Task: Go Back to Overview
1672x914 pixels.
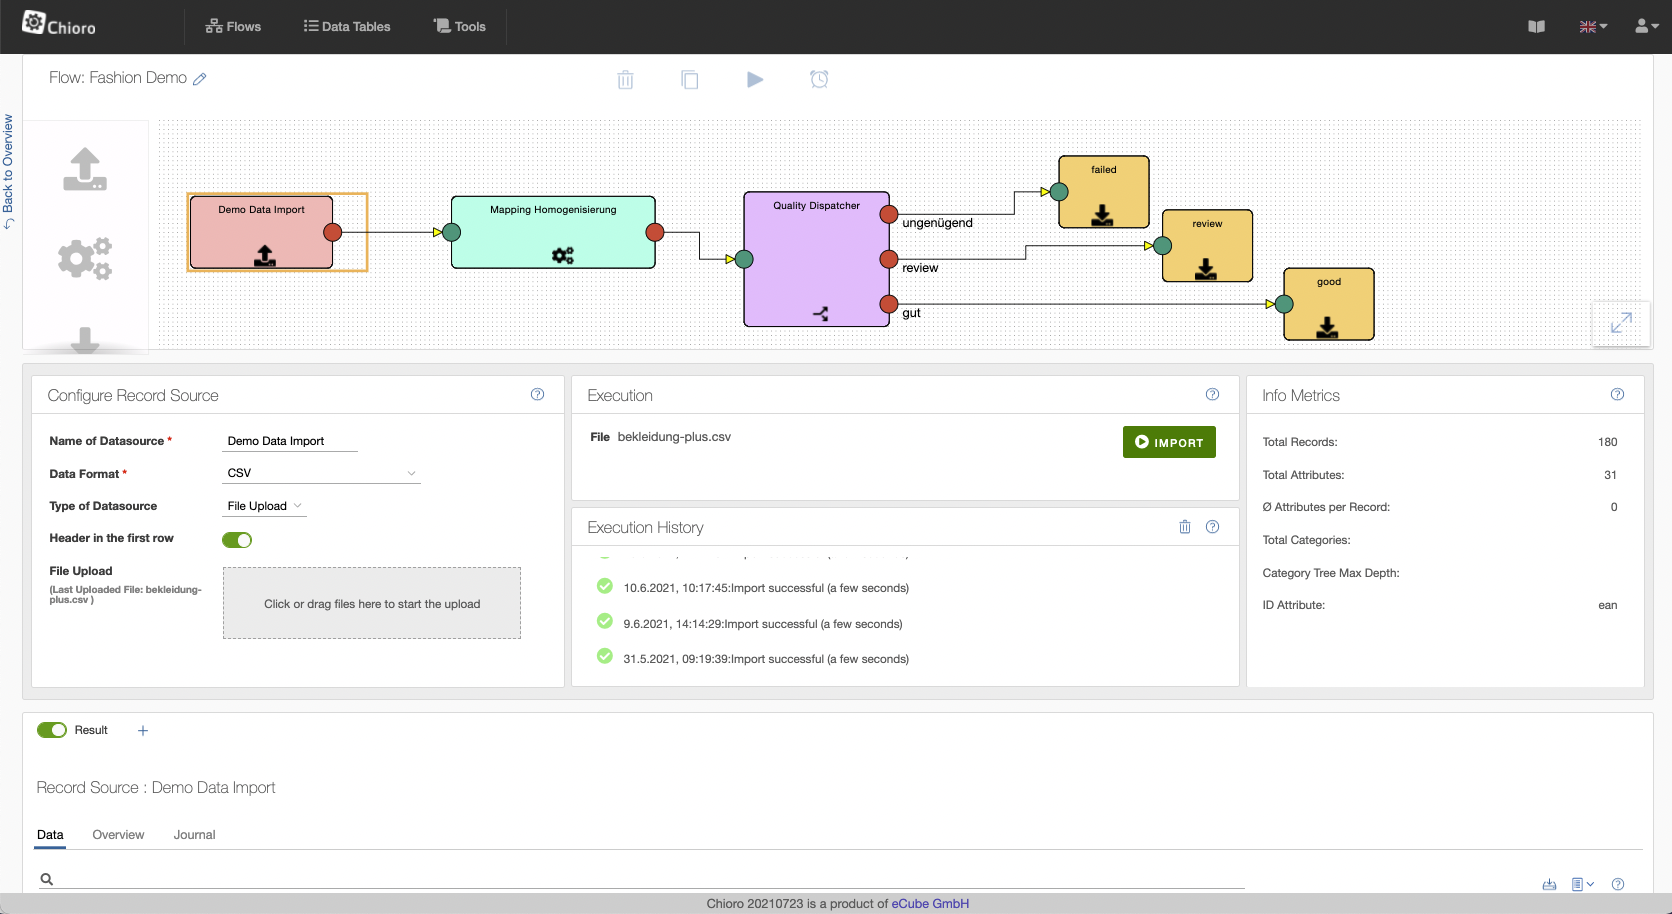Action: [8, 171]
